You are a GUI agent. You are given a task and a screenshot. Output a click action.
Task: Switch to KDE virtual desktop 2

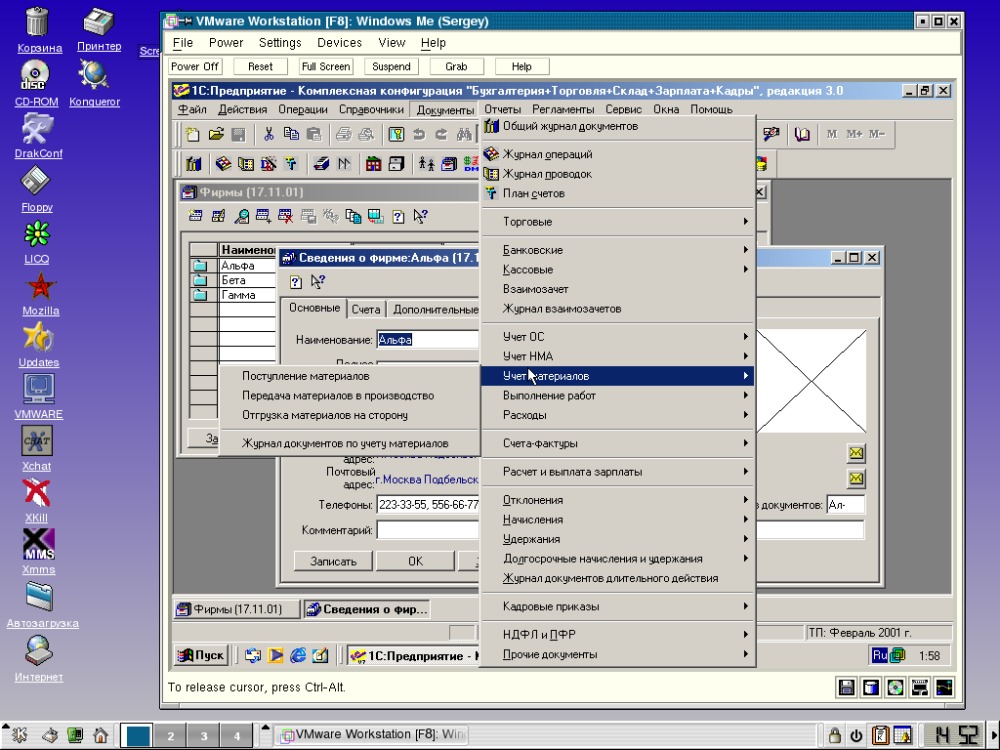[170, 735]
